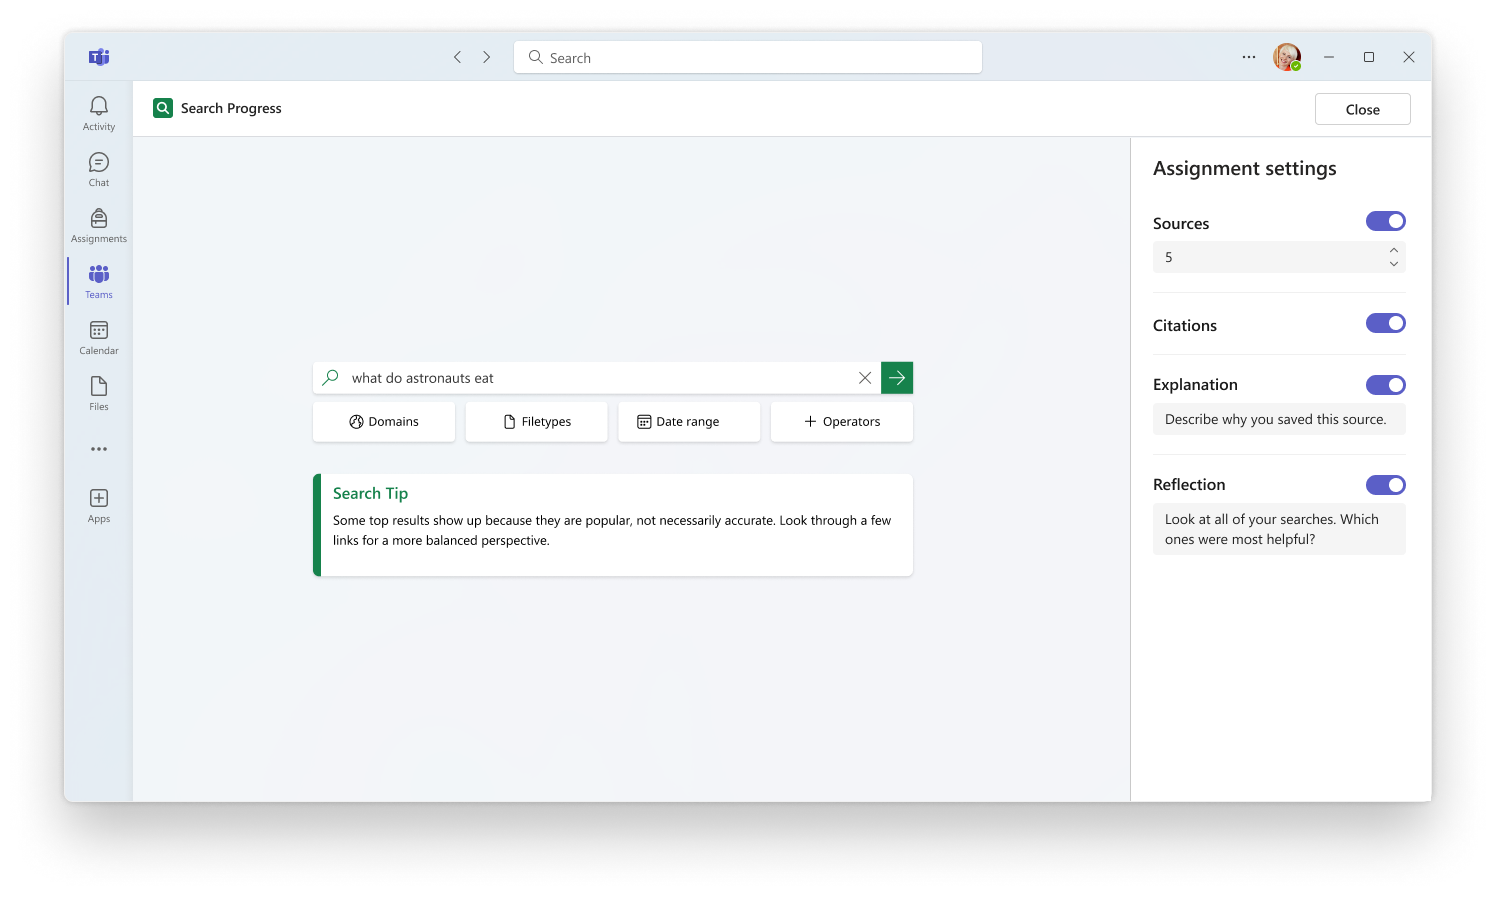This screenshot has width=1496, height=898.
Task: Click the Close button
Action: point(1362,108)
